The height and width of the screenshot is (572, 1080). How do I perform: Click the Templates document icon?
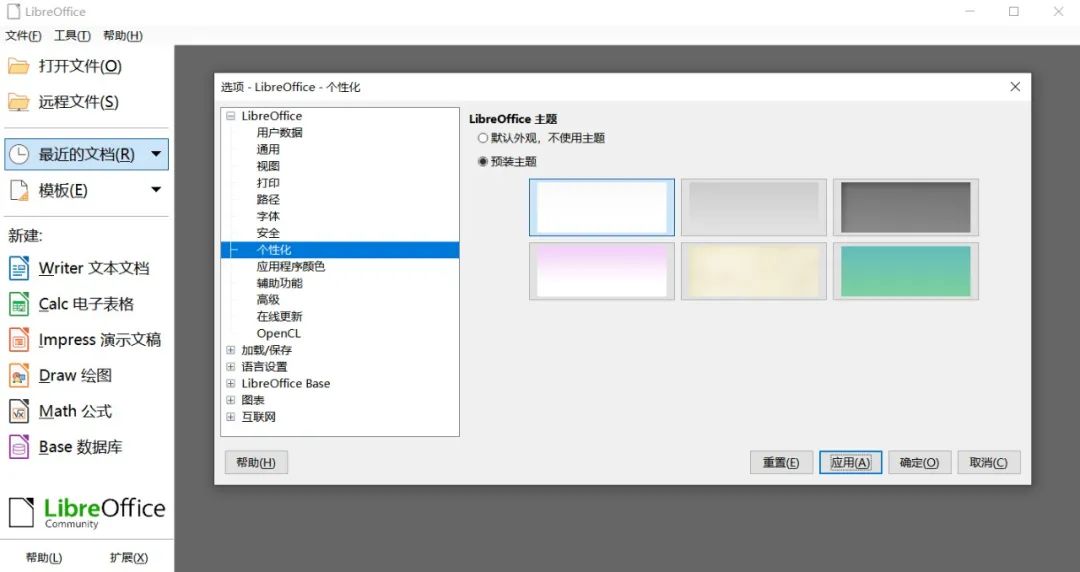19,190
